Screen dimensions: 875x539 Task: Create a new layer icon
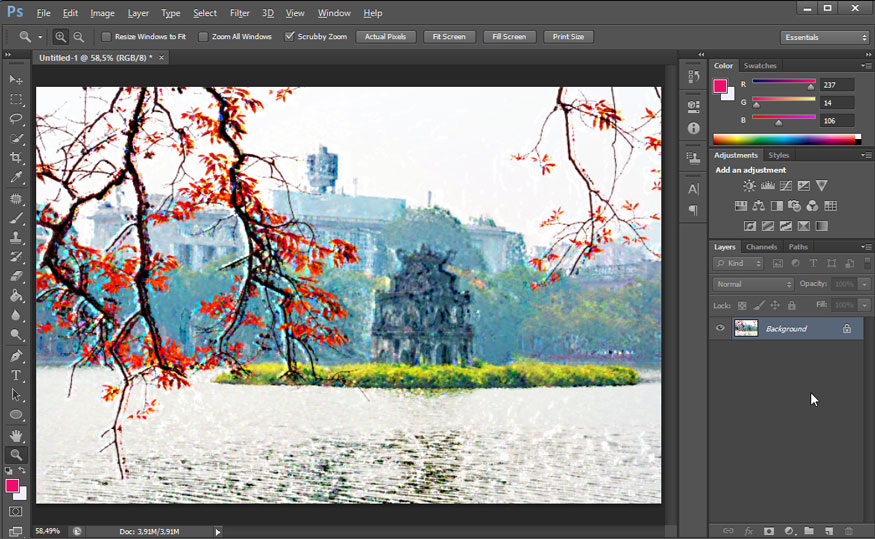[828, 530]
